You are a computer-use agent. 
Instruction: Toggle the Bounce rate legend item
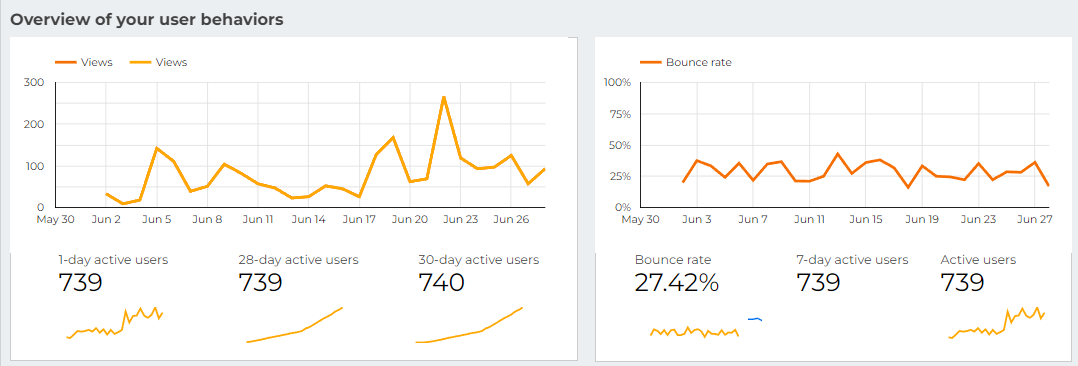(x=686, y=62)
